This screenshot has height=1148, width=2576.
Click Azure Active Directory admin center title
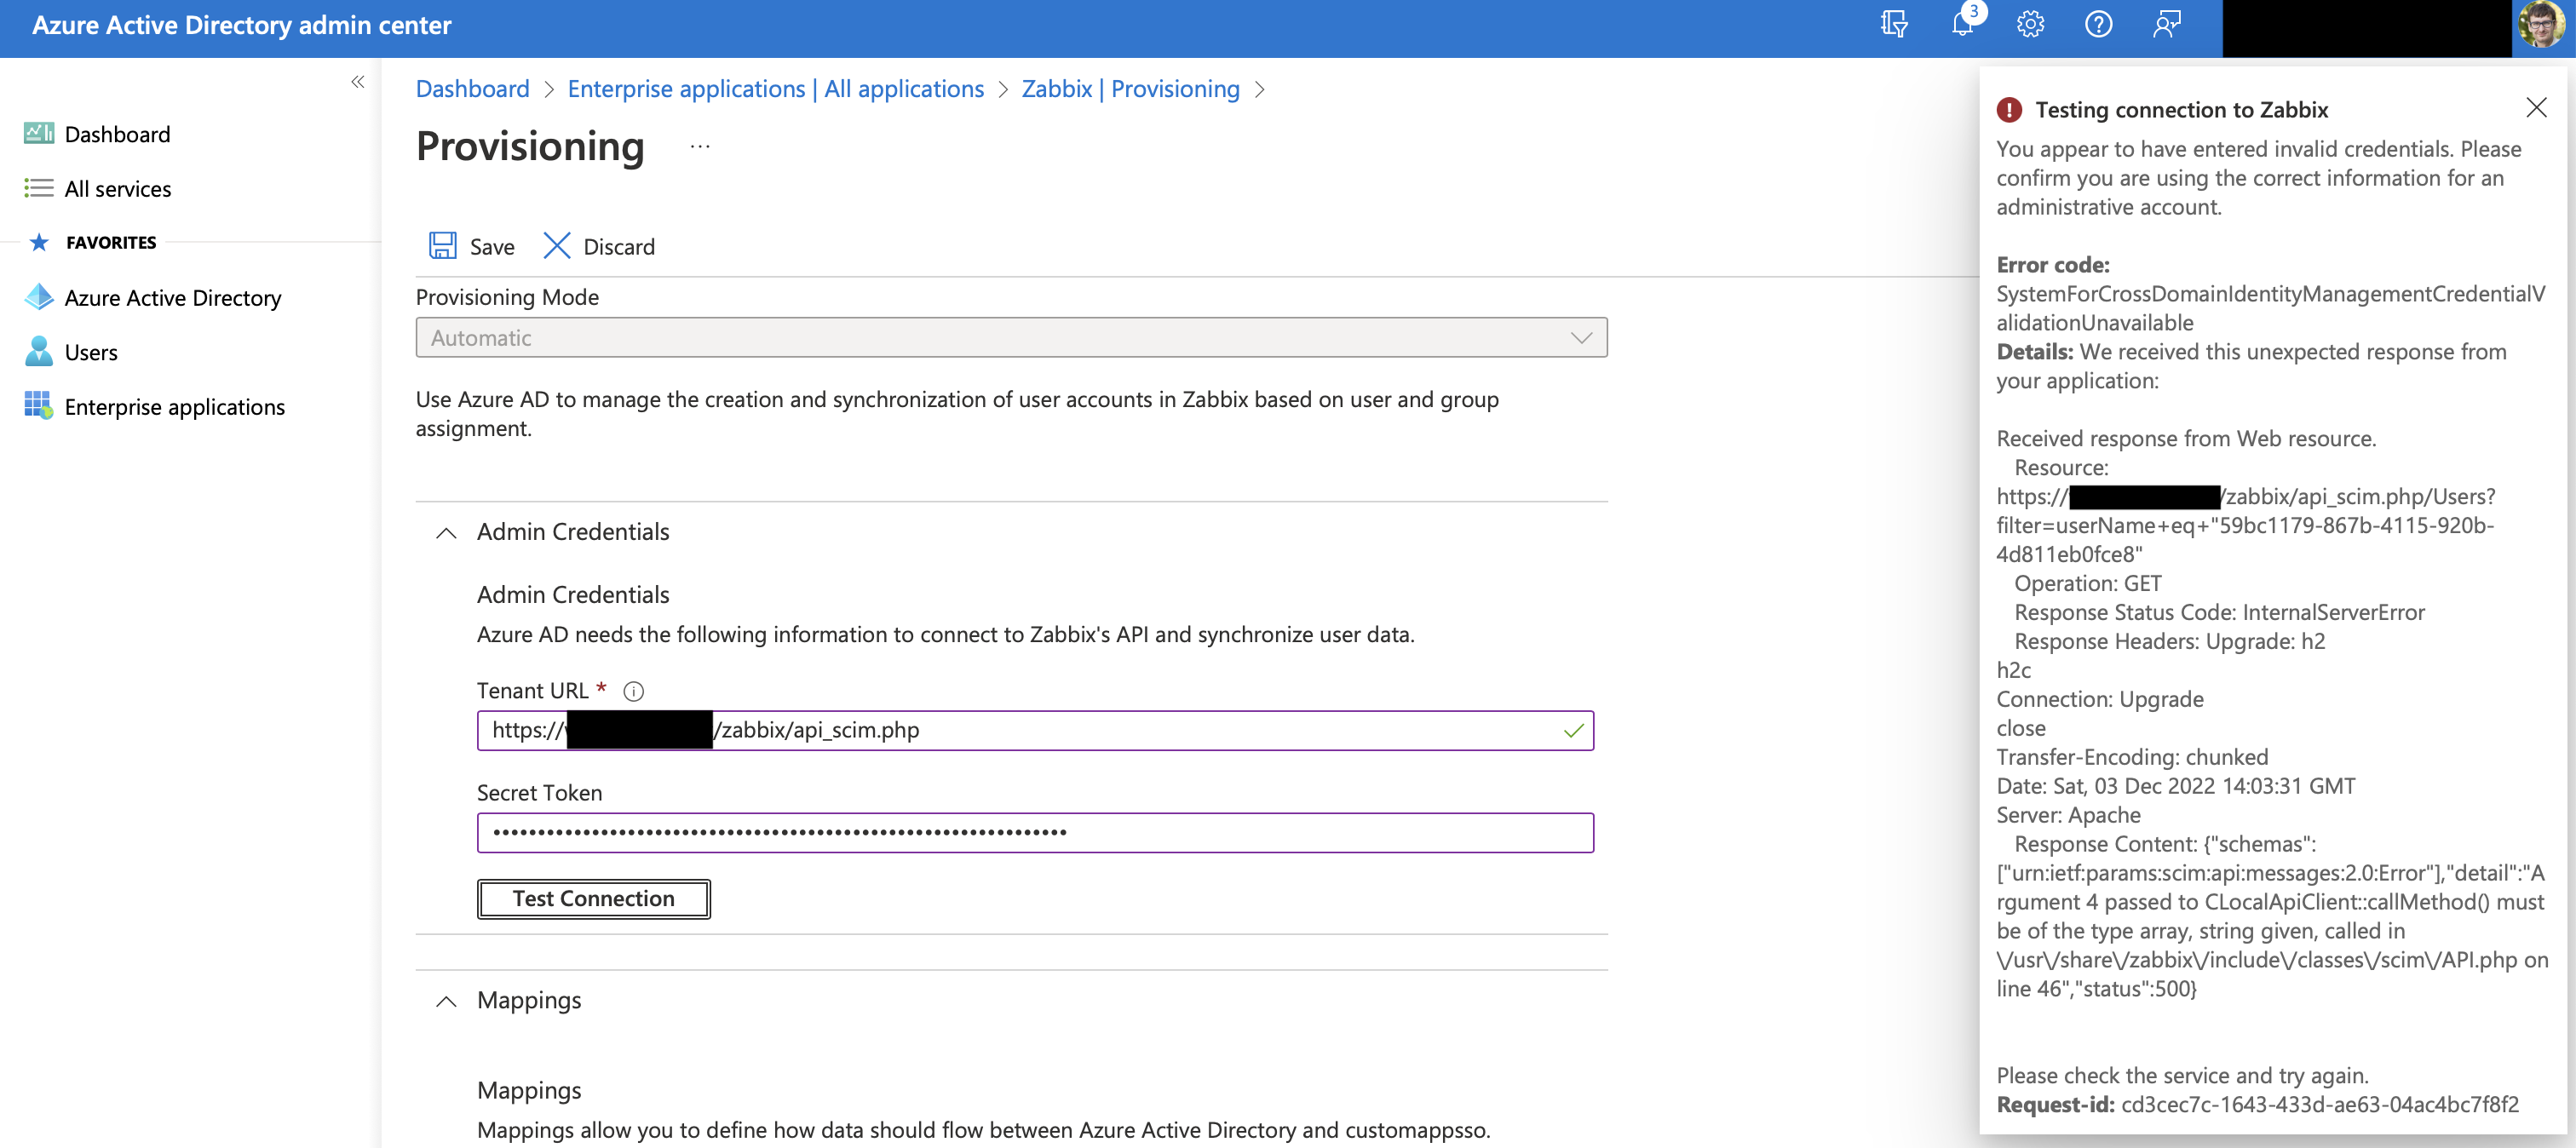pyautogui.click(x=242, y=24)
